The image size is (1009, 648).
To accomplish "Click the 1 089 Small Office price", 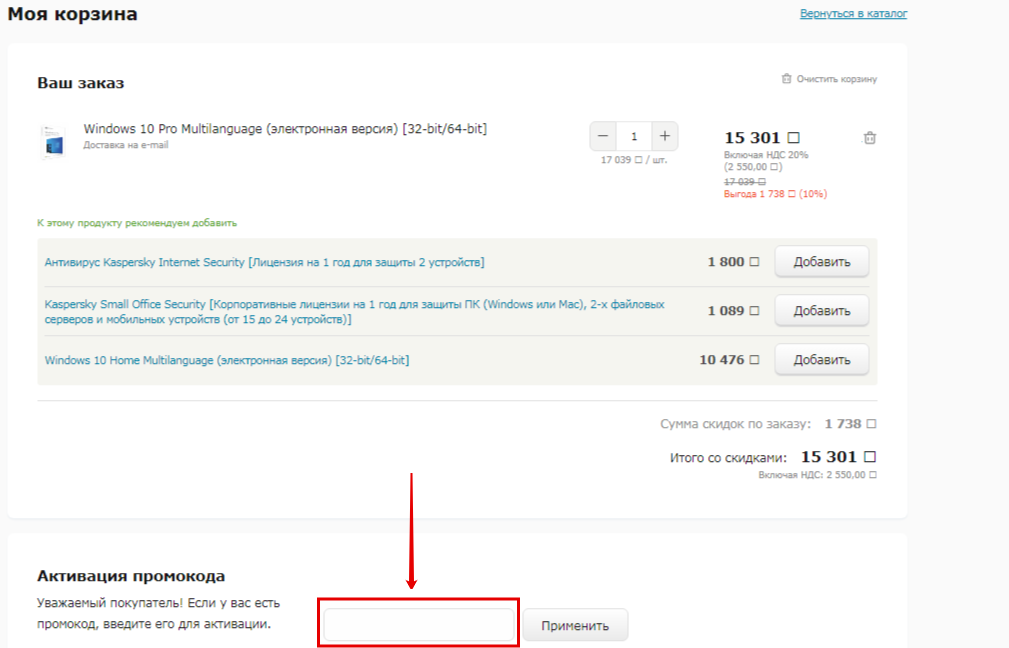I will 733,311.
